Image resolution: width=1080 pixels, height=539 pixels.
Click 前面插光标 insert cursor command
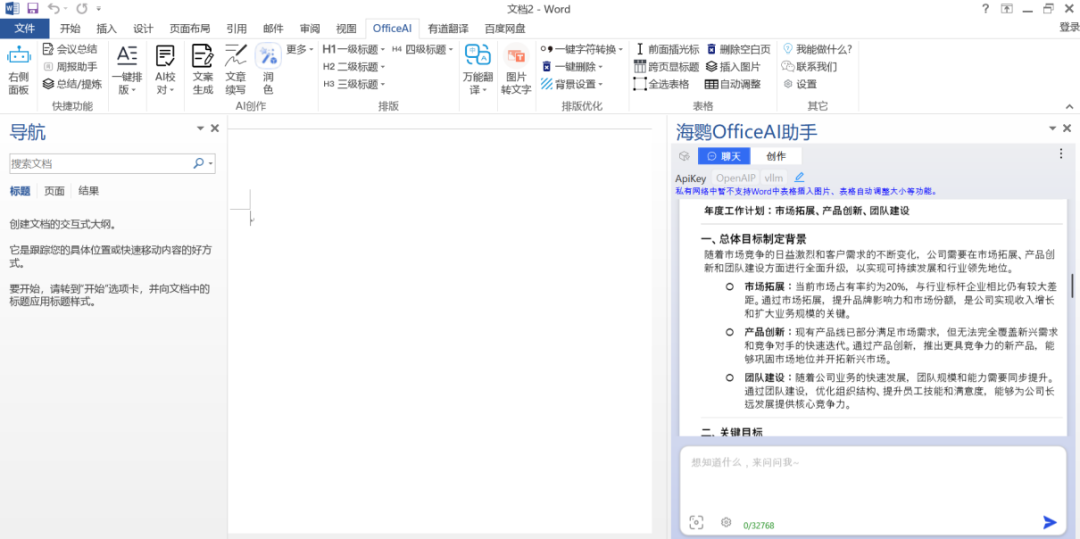coord(666,49)
